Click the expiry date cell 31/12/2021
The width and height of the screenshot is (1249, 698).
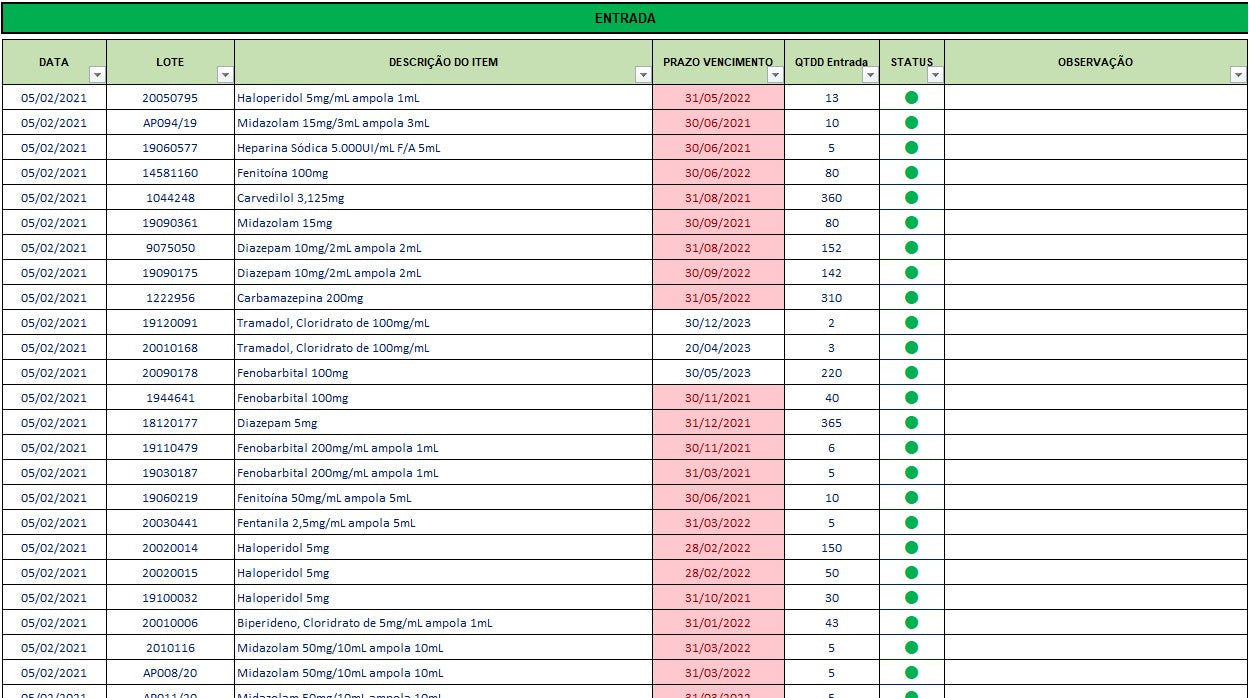tap(717, 423)
